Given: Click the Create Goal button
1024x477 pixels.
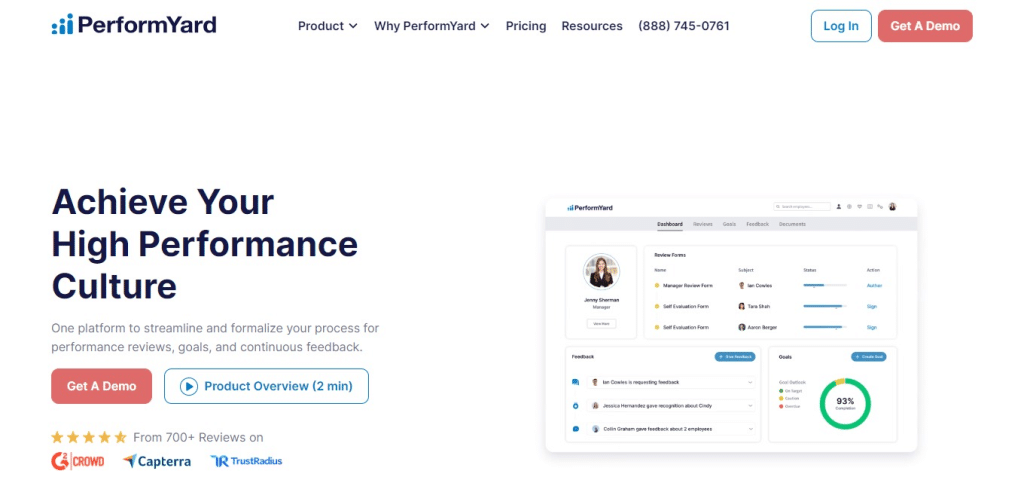Looking at the screenshot, I should pyautogui.click(x=869, y=357).
